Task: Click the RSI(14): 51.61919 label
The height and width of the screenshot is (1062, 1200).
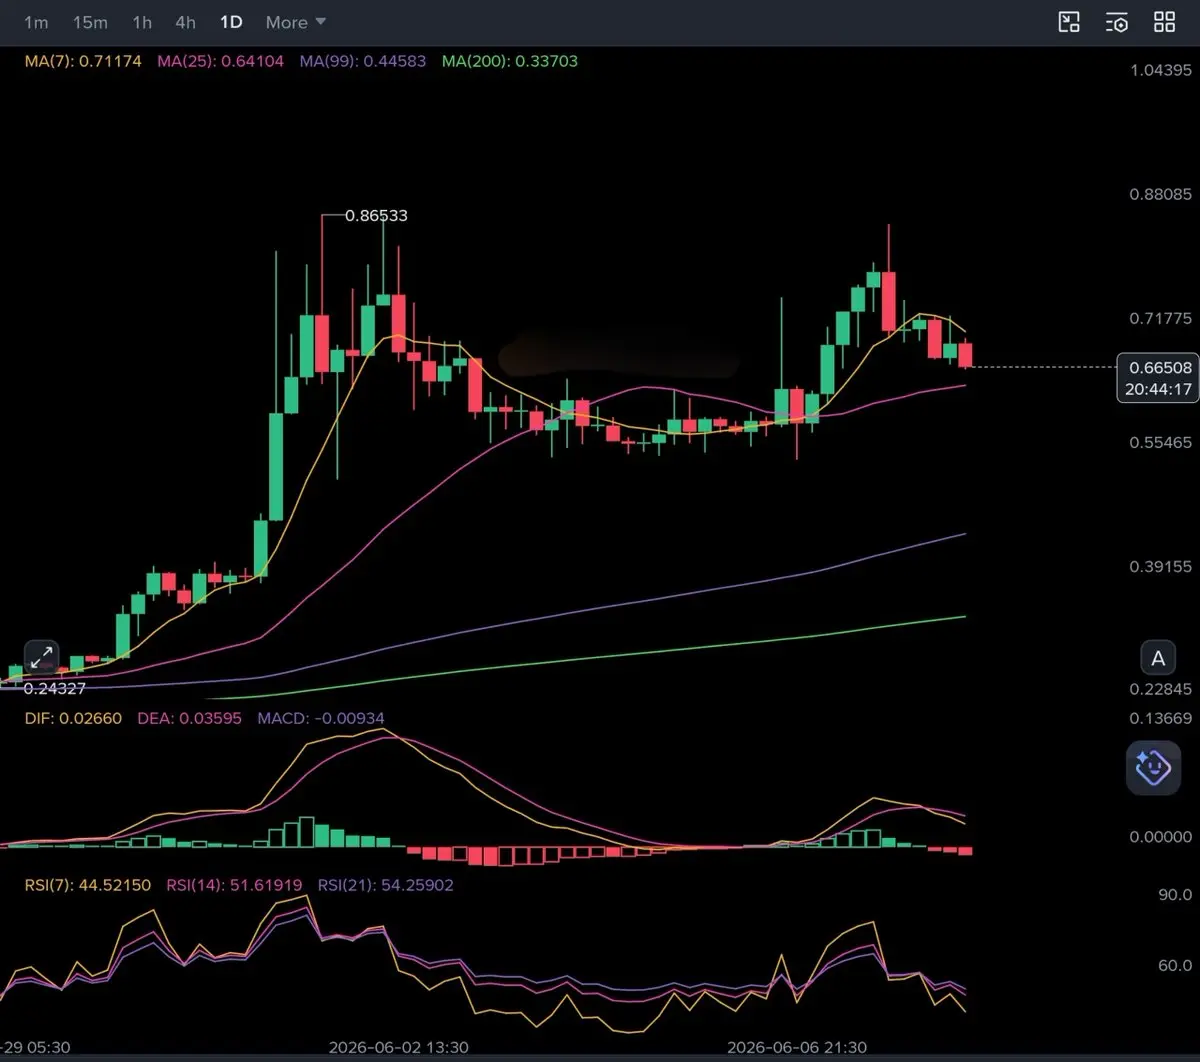Action: pos(234,885)
